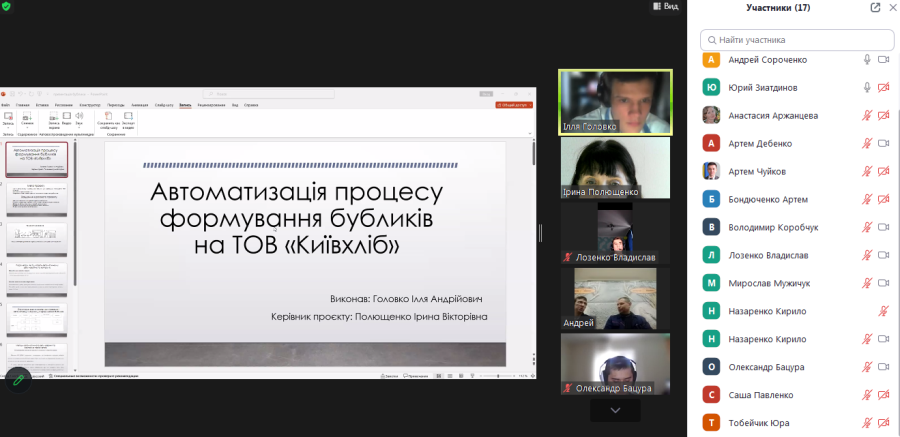Select slide 5 thumbnail in PowerPoint

pyautogui.click(x=37, y=320)
